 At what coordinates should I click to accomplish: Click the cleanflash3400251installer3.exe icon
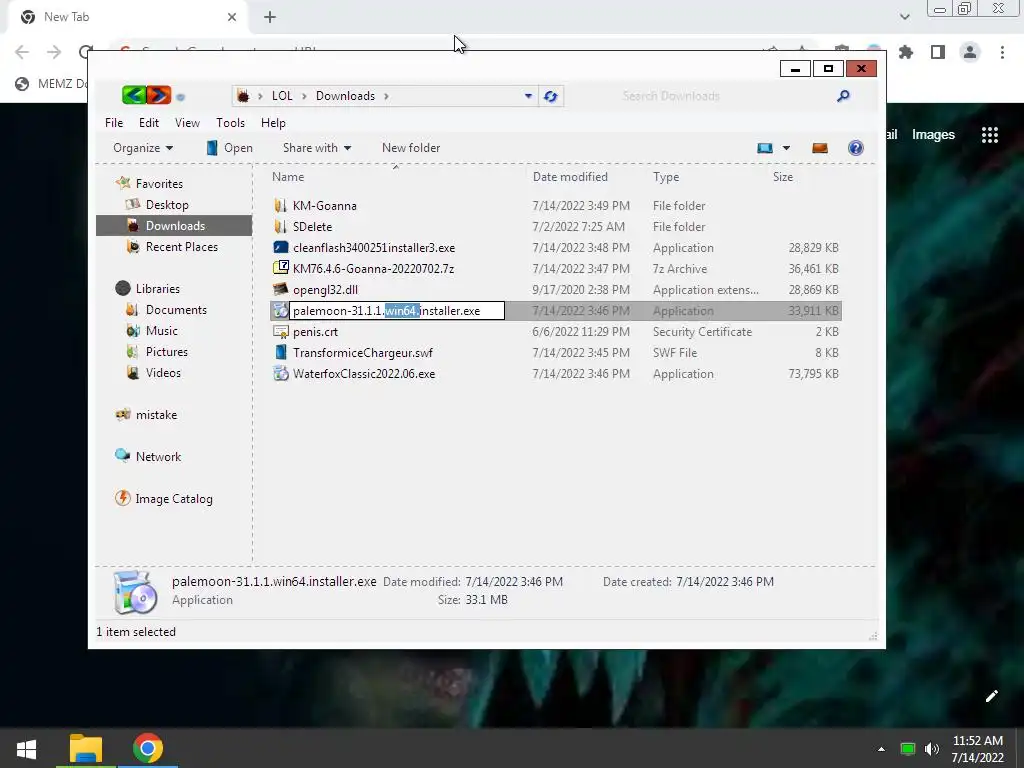(281, 248)
